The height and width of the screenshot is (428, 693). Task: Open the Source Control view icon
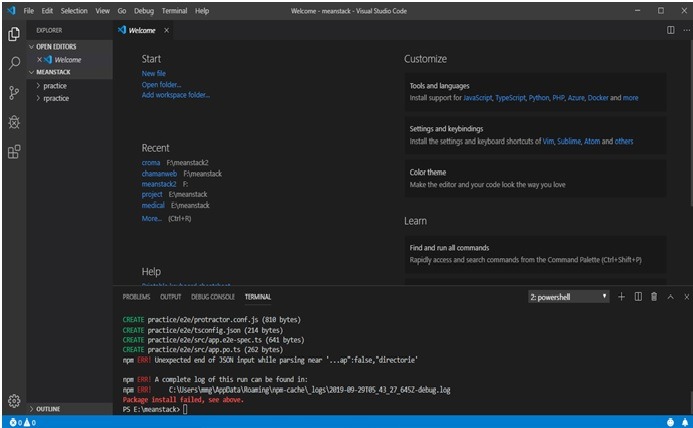pyautogui.click(x=14, y=92)
